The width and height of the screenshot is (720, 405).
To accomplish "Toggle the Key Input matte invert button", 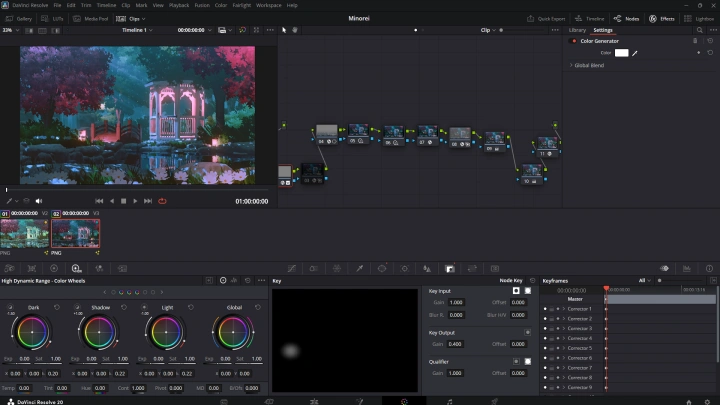I will pyautogui.click(x=516, y=291).
